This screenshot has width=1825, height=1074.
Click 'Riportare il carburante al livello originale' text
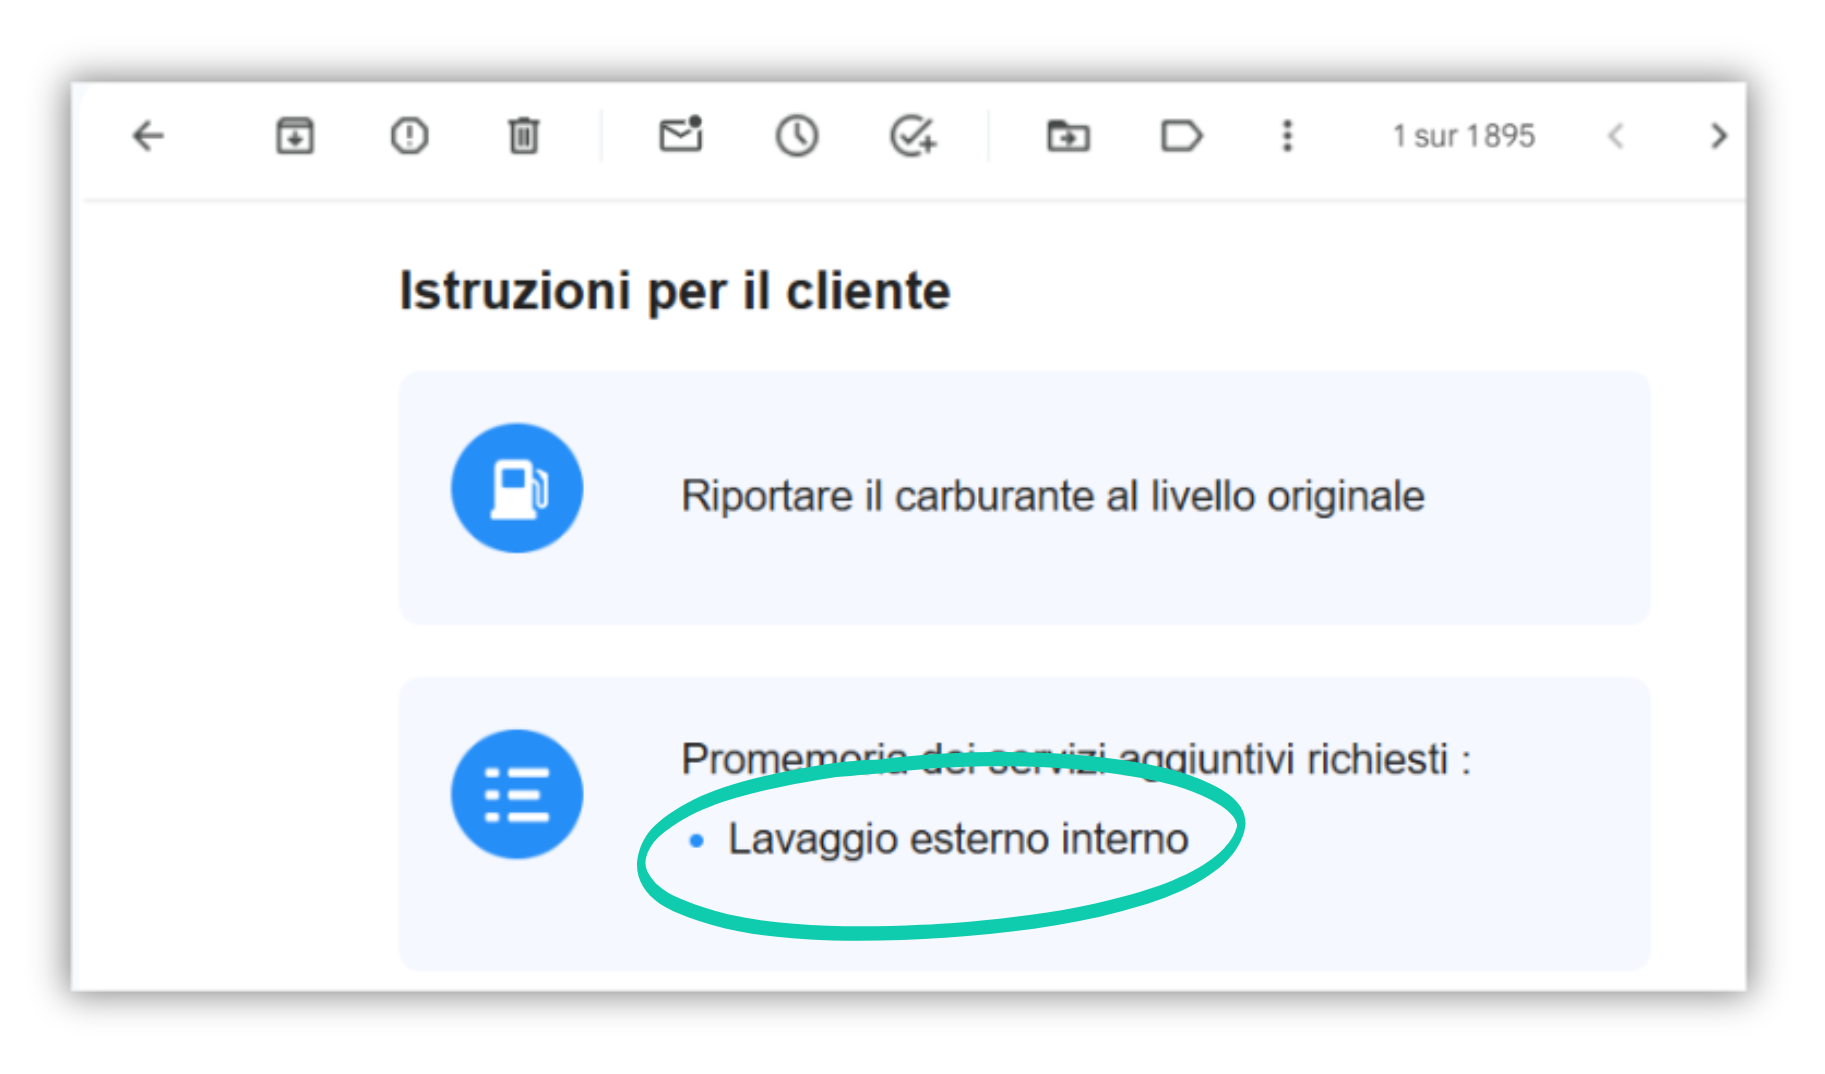(x=1053, y=496)
